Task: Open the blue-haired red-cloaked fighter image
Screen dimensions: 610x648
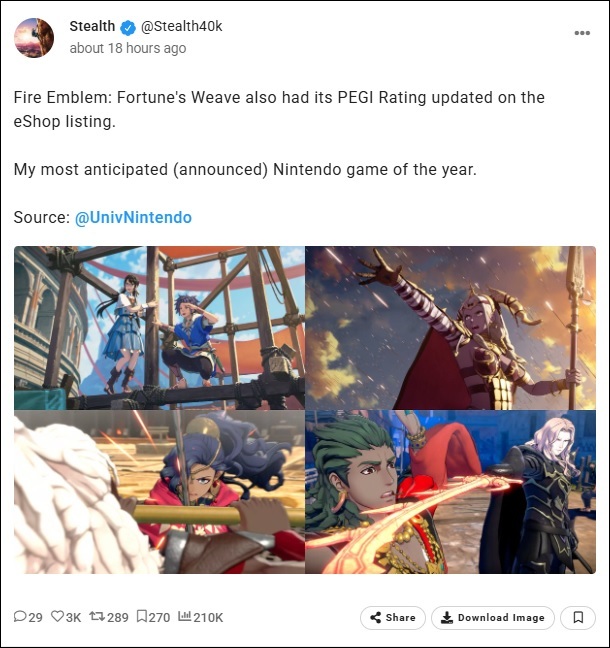Action: click(x=159, y=492)
